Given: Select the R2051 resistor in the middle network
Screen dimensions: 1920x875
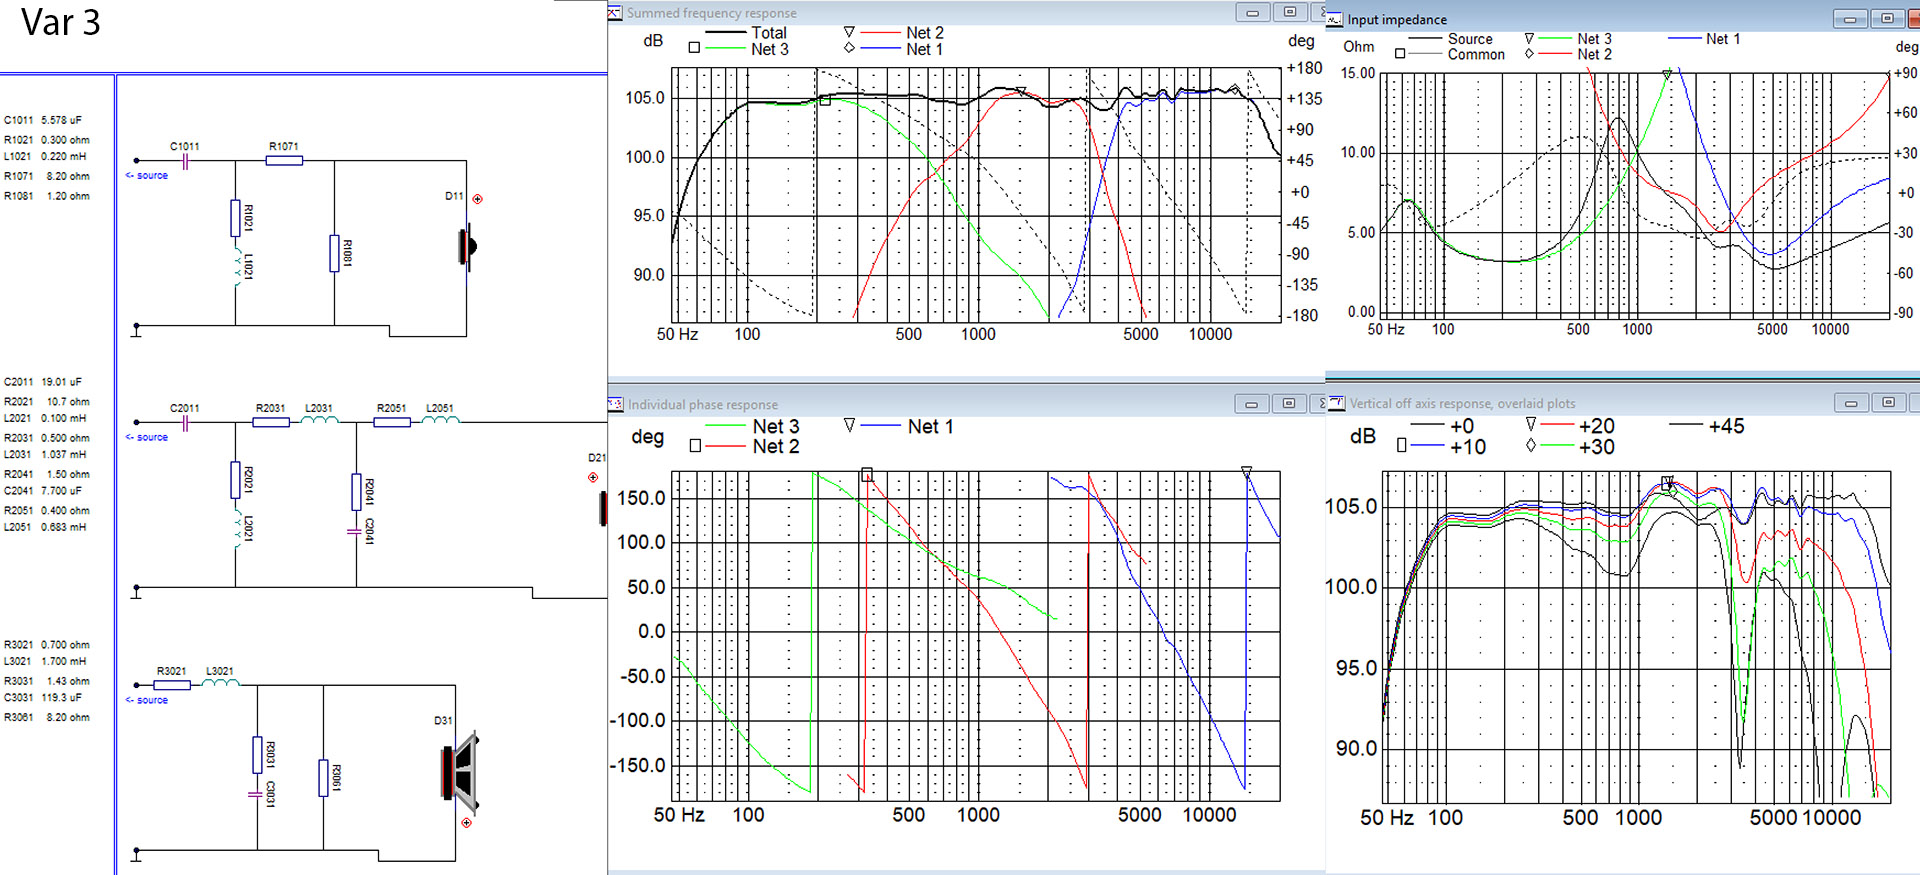Looking at the screenshot, I should pyautogui.click(x=391, y=422).
